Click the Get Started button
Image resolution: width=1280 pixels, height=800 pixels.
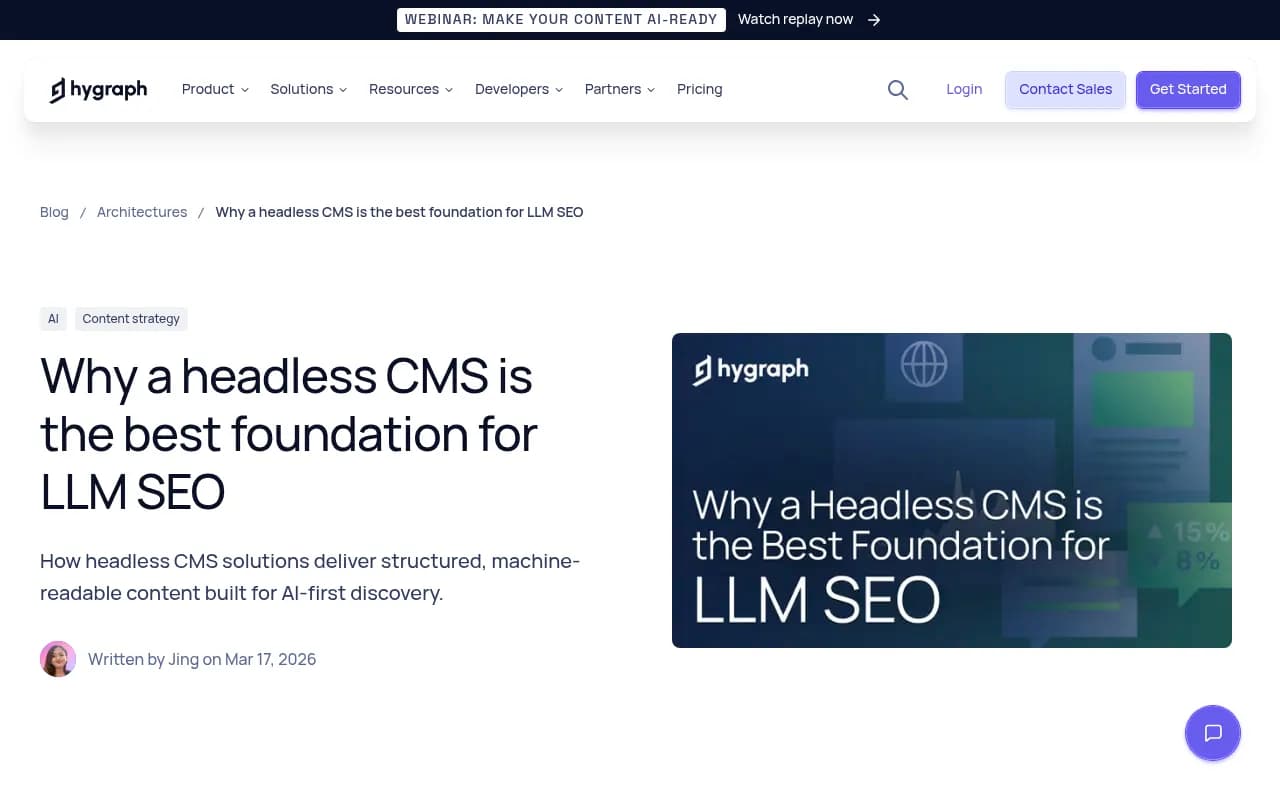point(1188,89)
